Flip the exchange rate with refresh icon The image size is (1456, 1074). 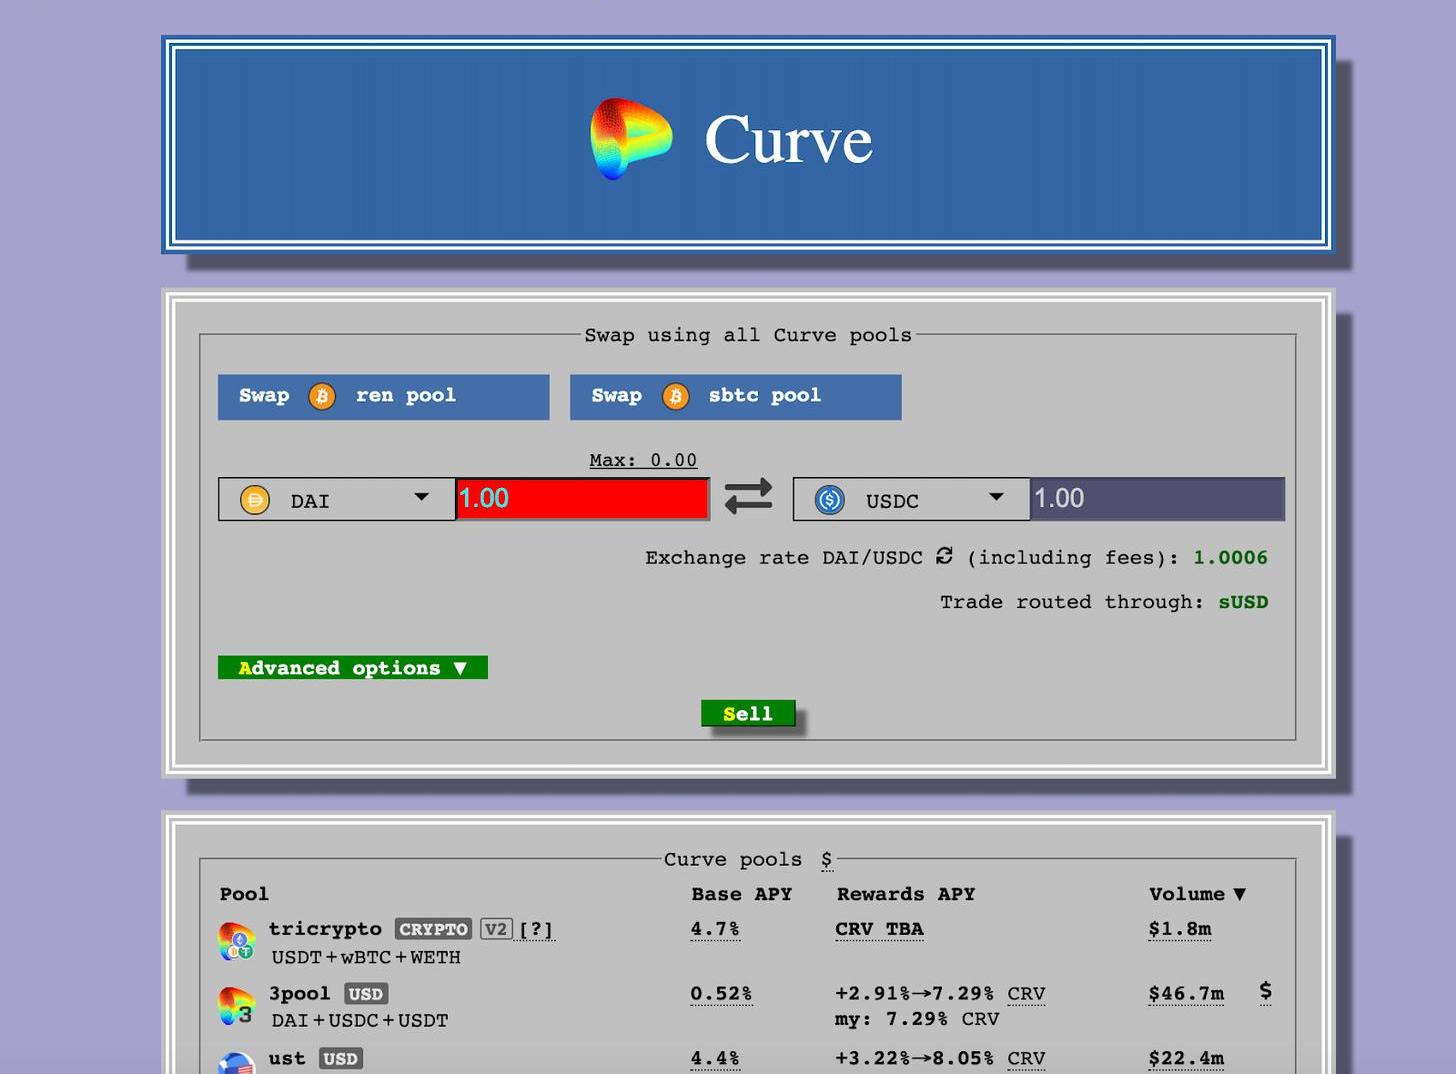pyautogui.click(x=944, y=556)
